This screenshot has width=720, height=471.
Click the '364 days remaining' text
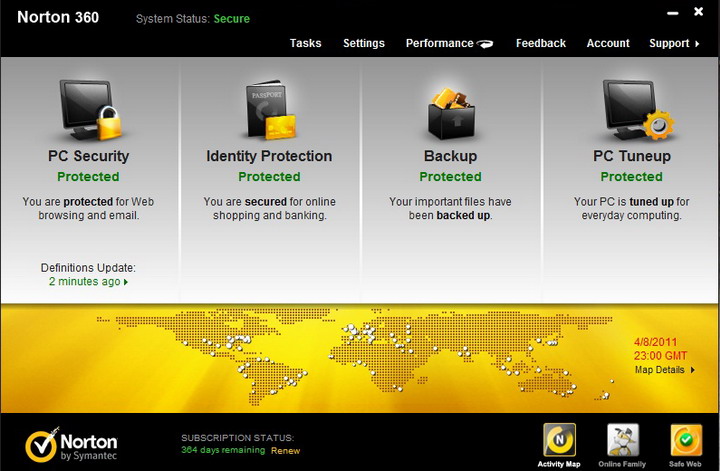[223, 450]
